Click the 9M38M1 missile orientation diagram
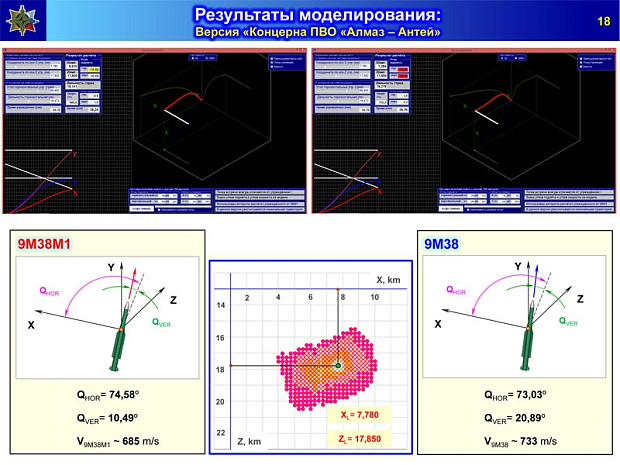 click(107, 318)
